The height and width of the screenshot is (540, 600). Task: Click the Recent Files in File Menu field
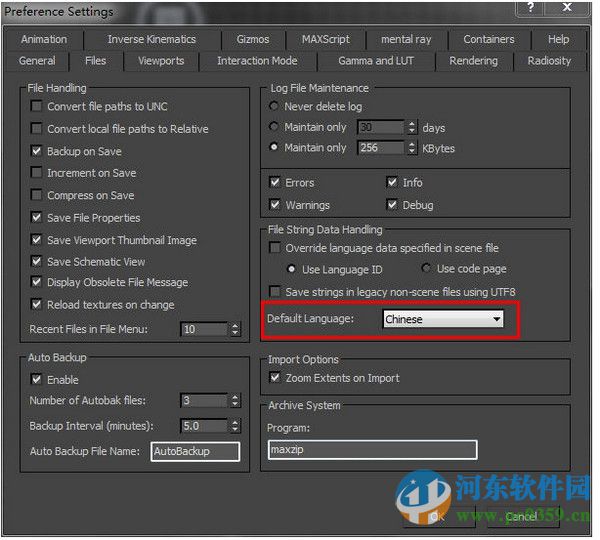[204, 329]
